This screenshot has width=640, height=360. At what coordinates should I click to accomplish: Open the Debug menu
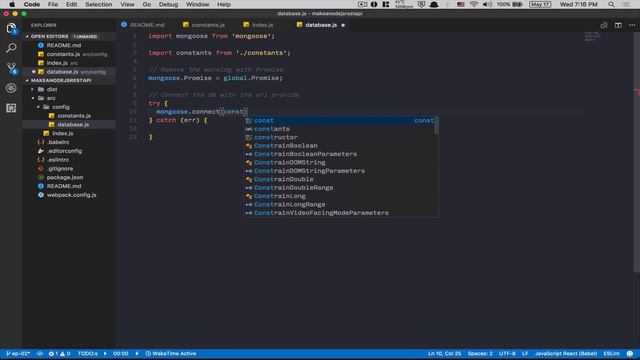(168, 4)
